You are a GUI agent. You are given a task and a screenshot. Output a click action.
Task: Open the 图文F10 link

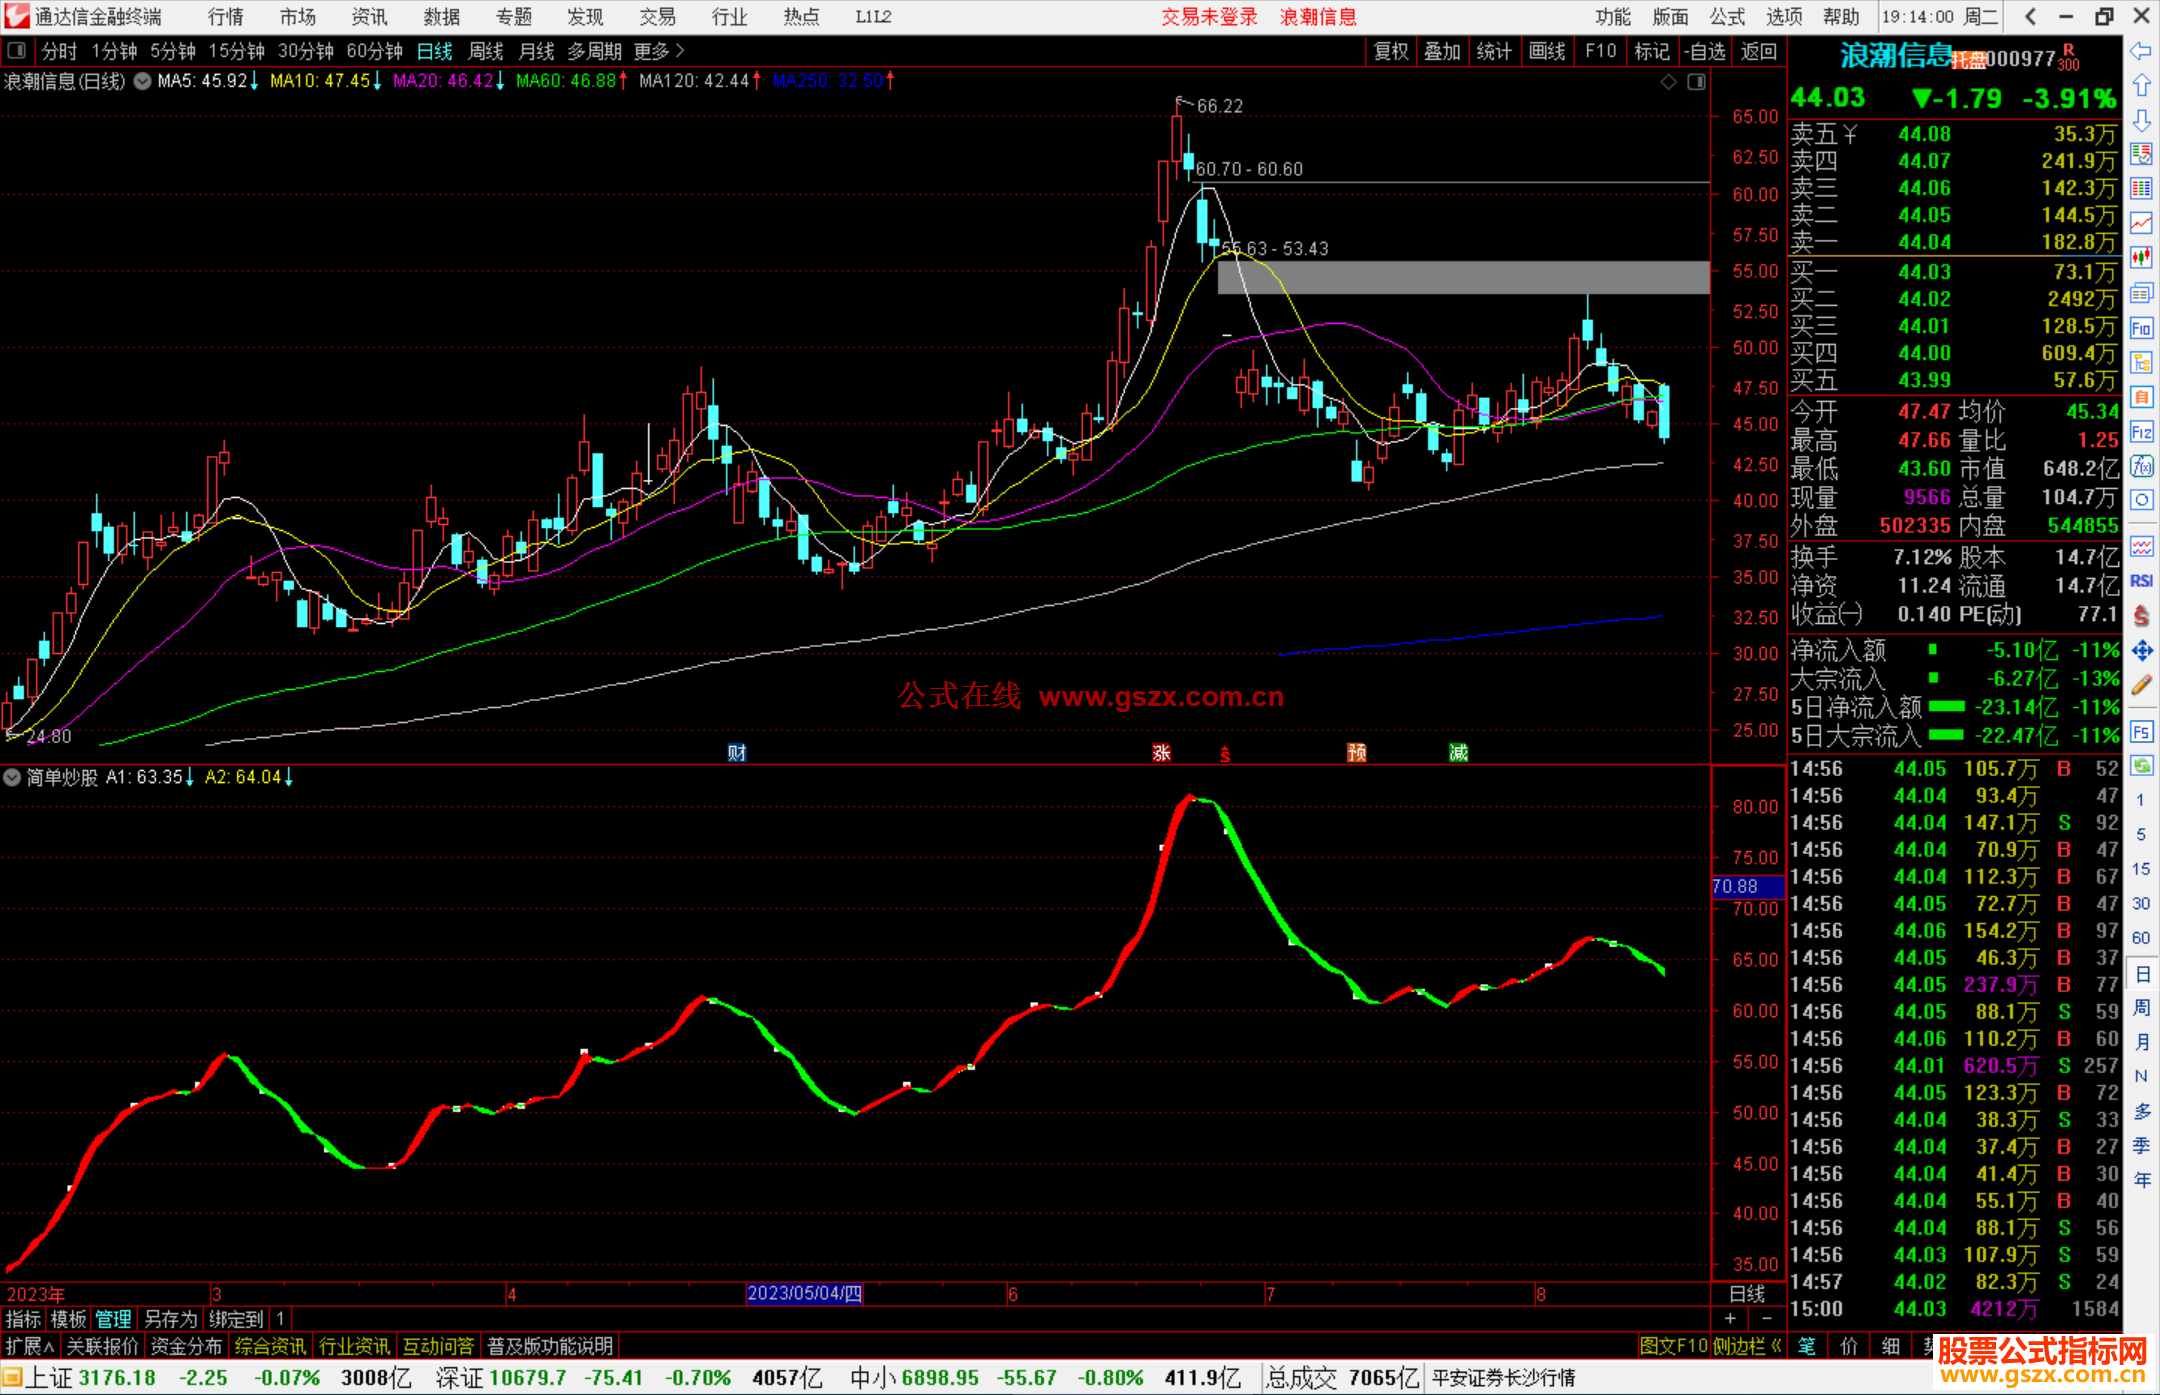[x=1673, y=1346]
